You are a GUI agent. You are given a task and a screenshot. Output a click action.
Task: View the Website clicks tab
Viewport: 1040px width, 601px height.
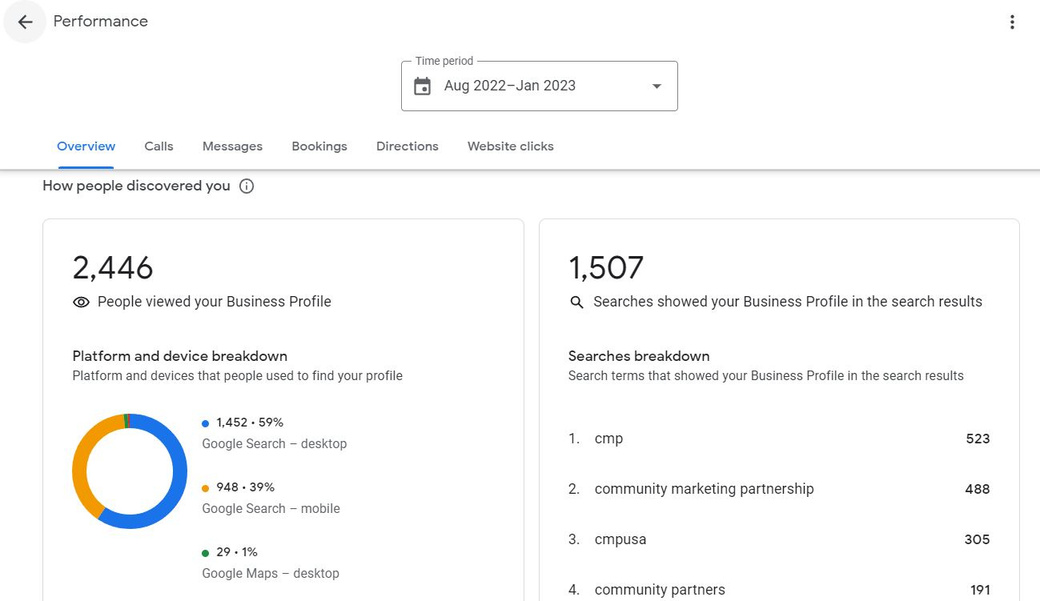[510, 146]
